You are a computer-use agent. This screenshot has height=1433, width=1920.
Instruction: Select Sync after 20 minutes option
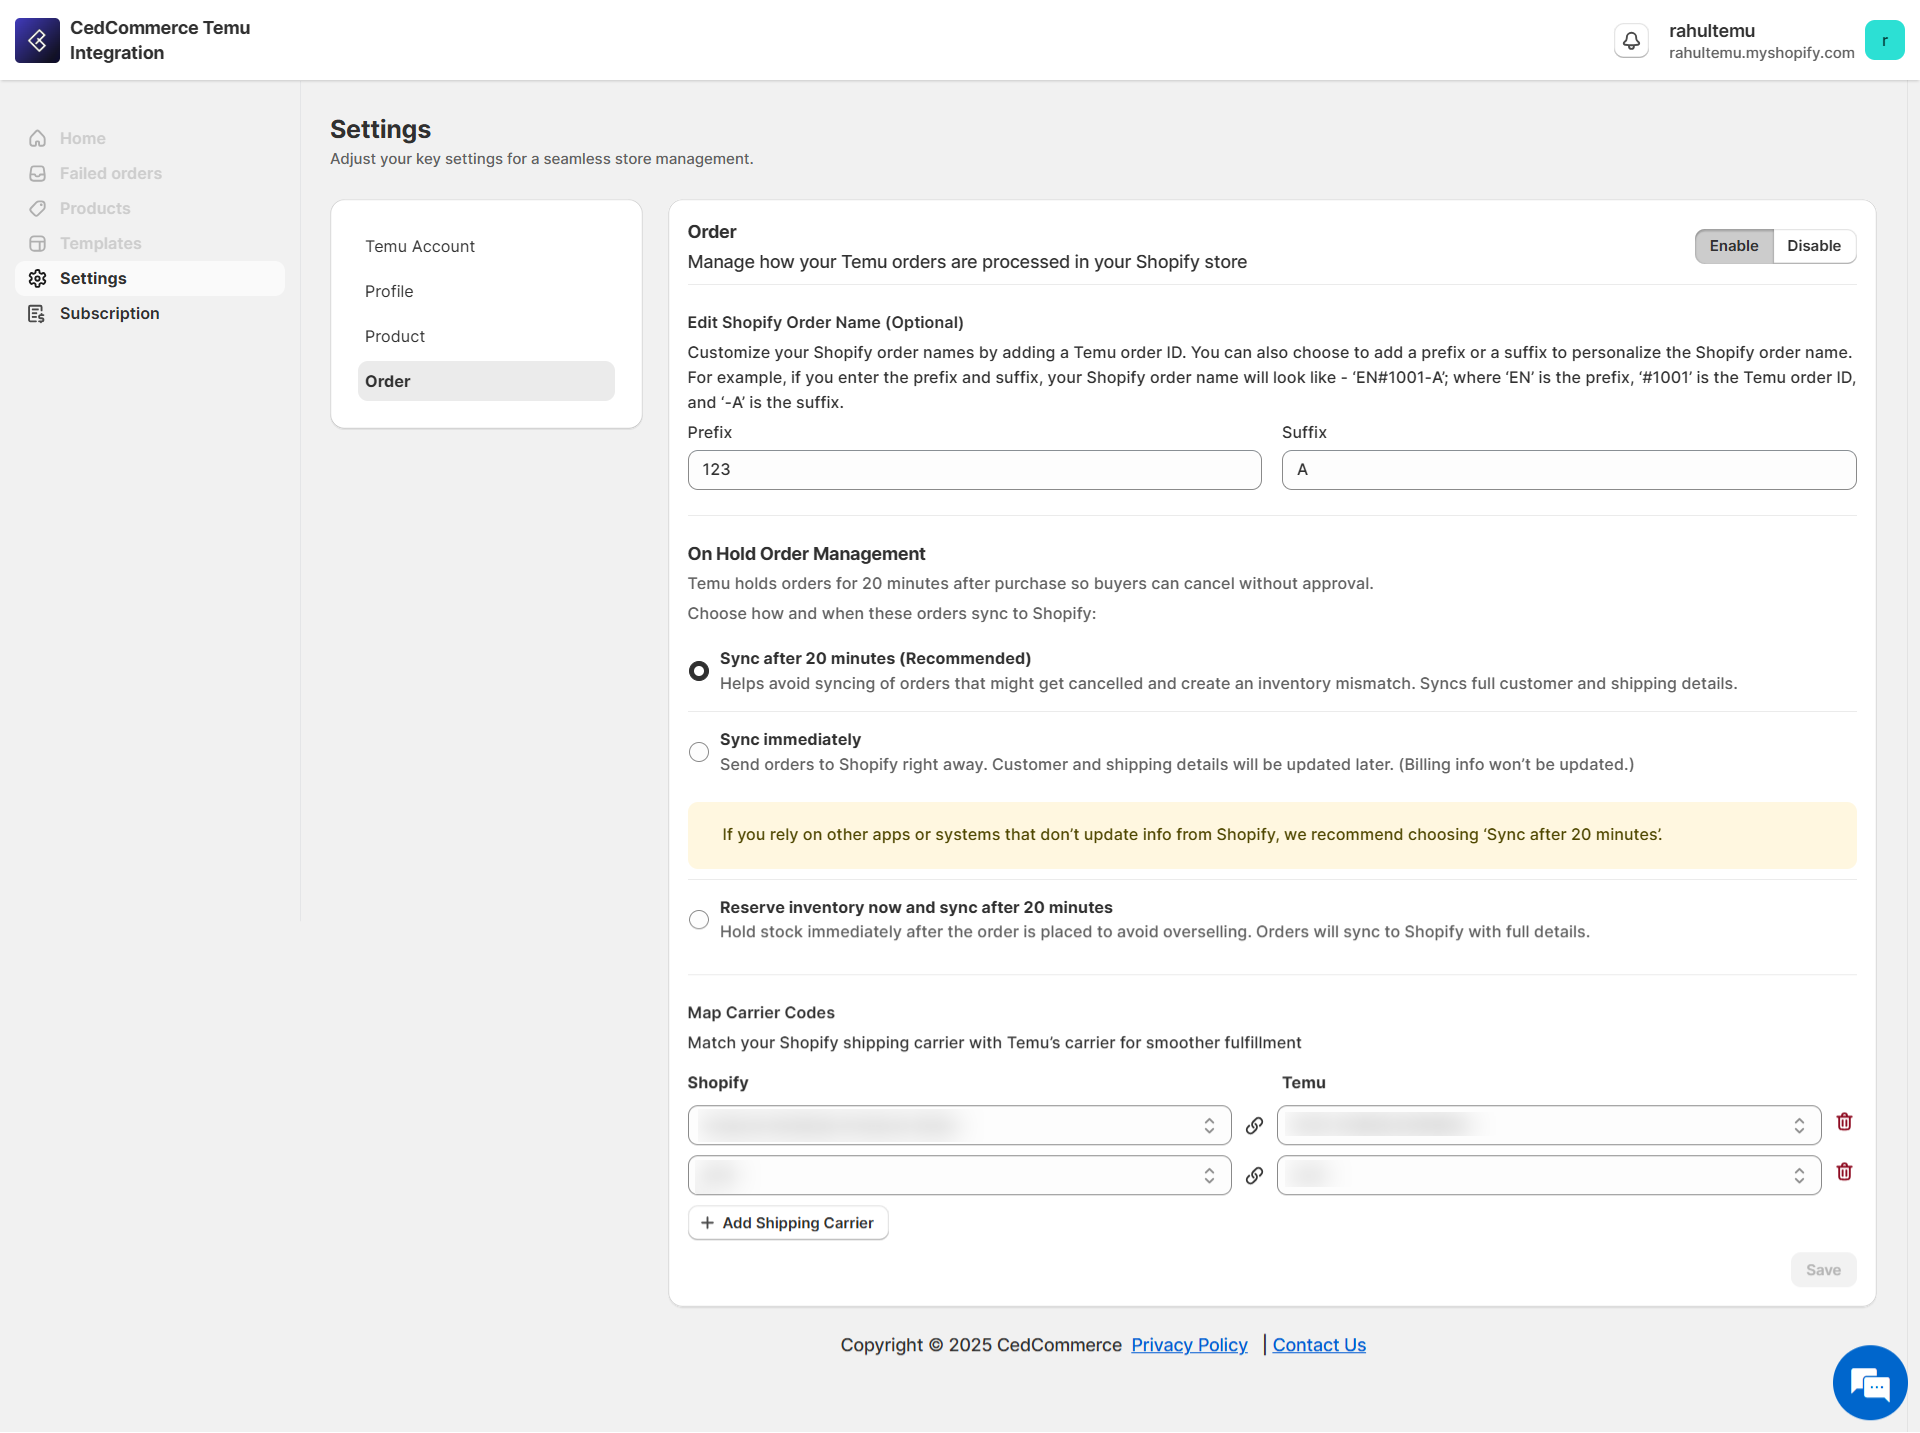coord(699,671)
